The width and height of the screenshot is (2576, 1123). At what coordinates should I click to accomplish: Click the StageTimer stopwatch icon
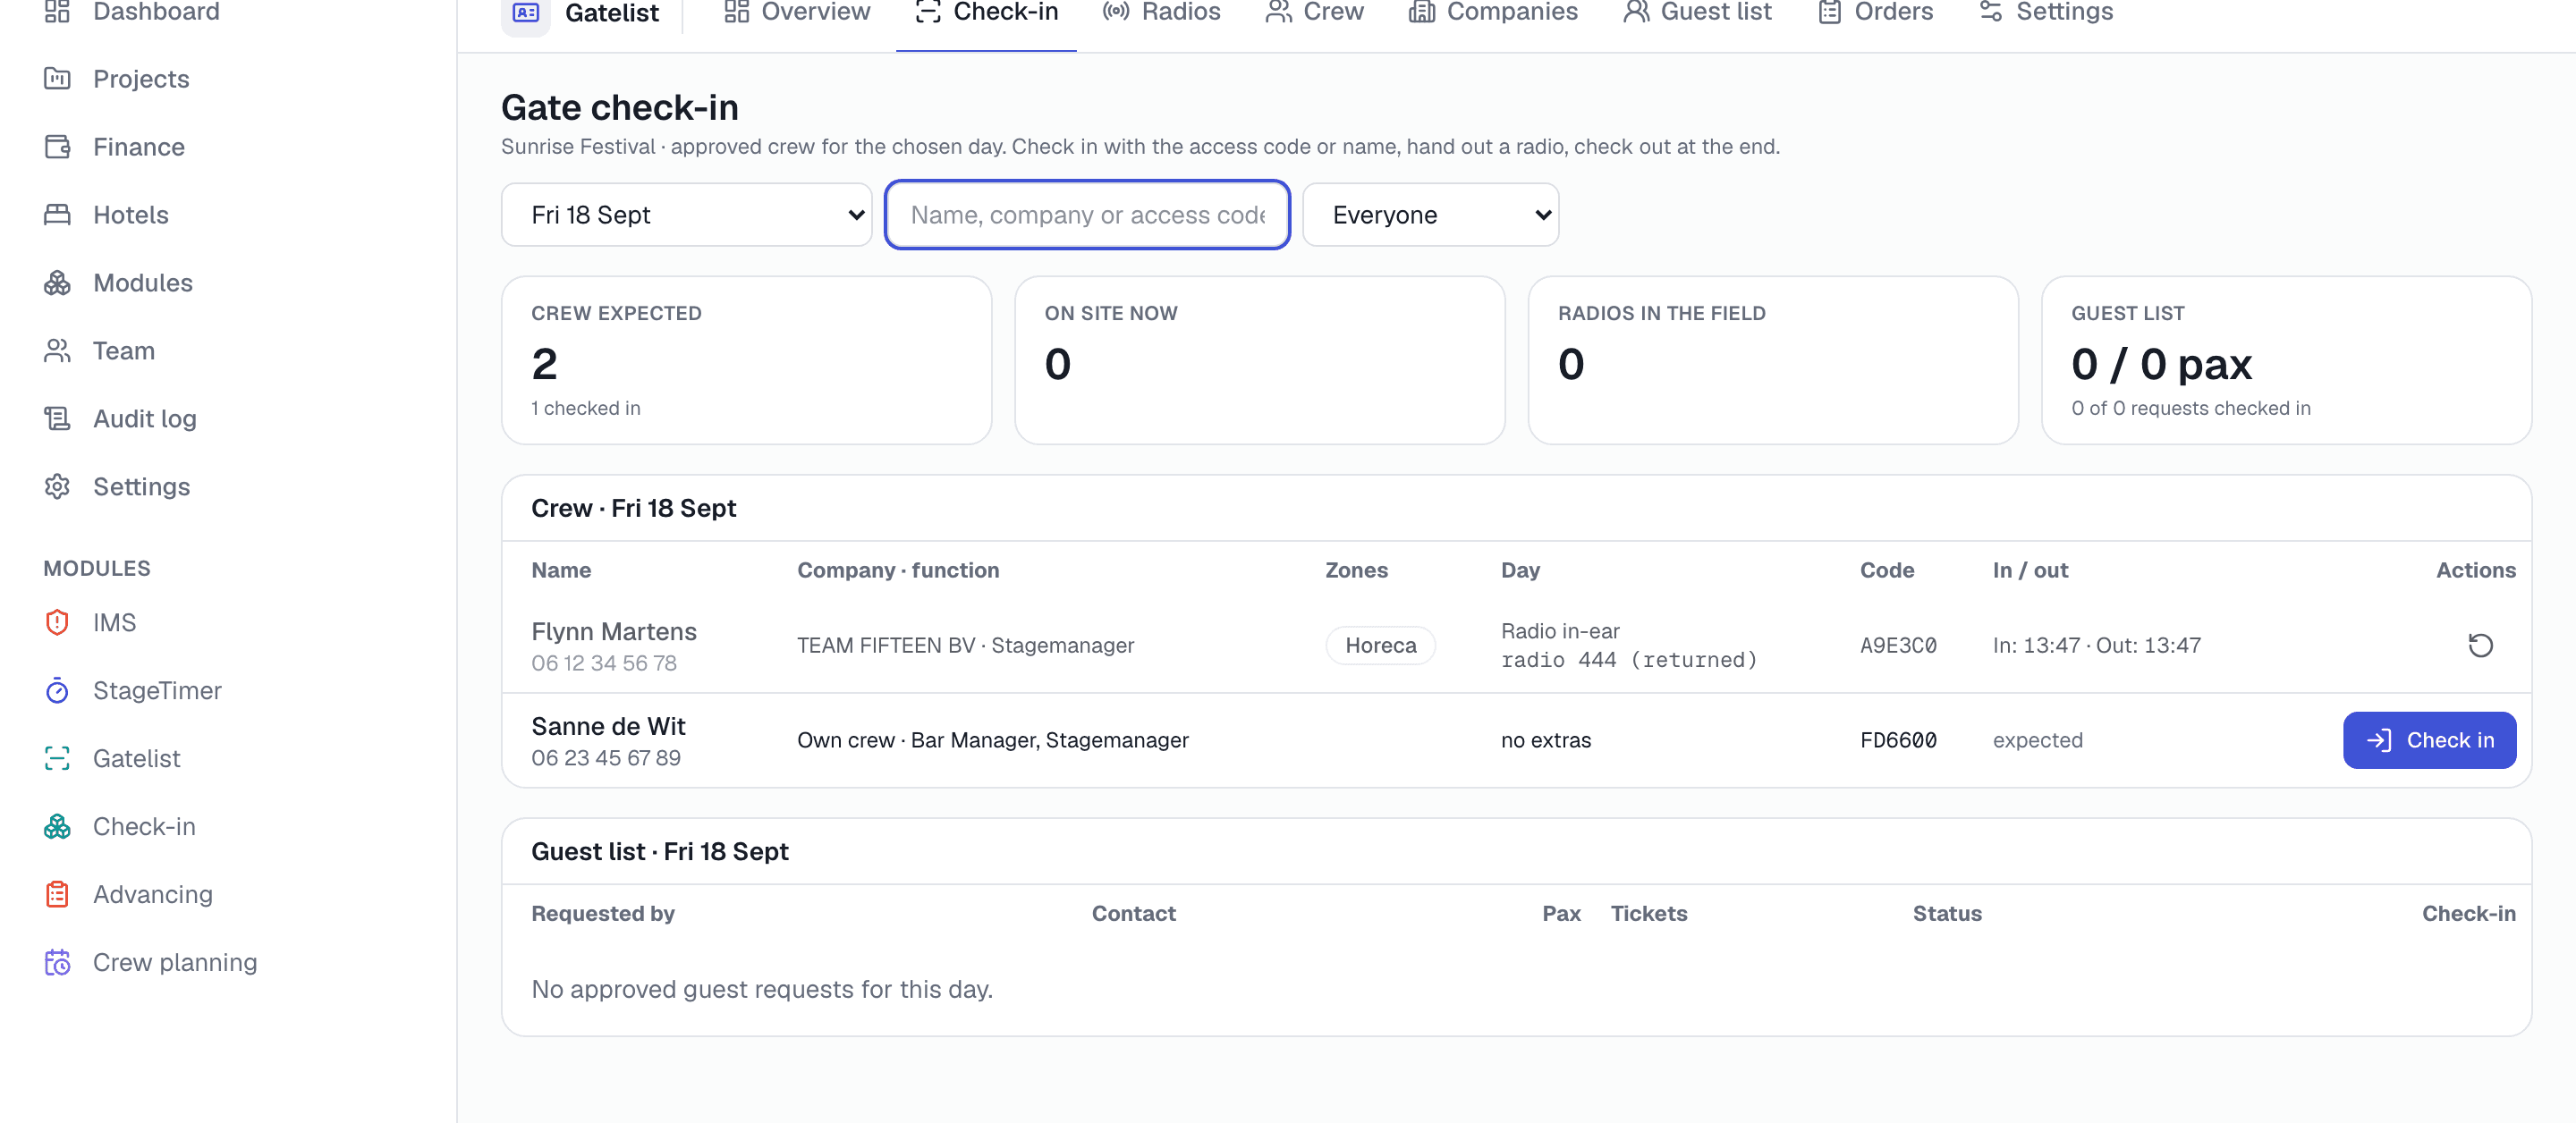click(57, 690)
